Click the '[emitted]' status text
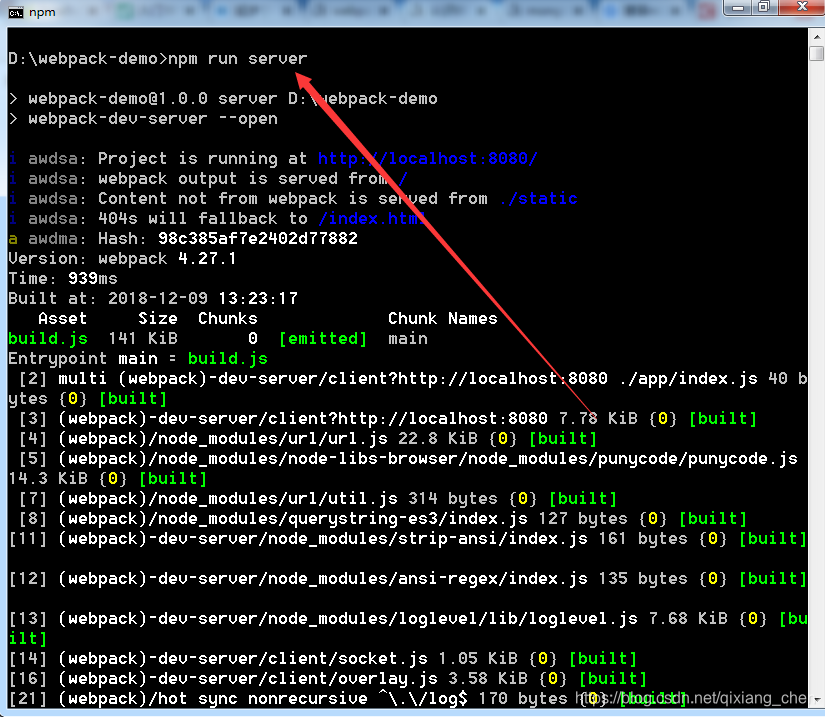Viewport: 825px width, 717px height. pos(323,338)
